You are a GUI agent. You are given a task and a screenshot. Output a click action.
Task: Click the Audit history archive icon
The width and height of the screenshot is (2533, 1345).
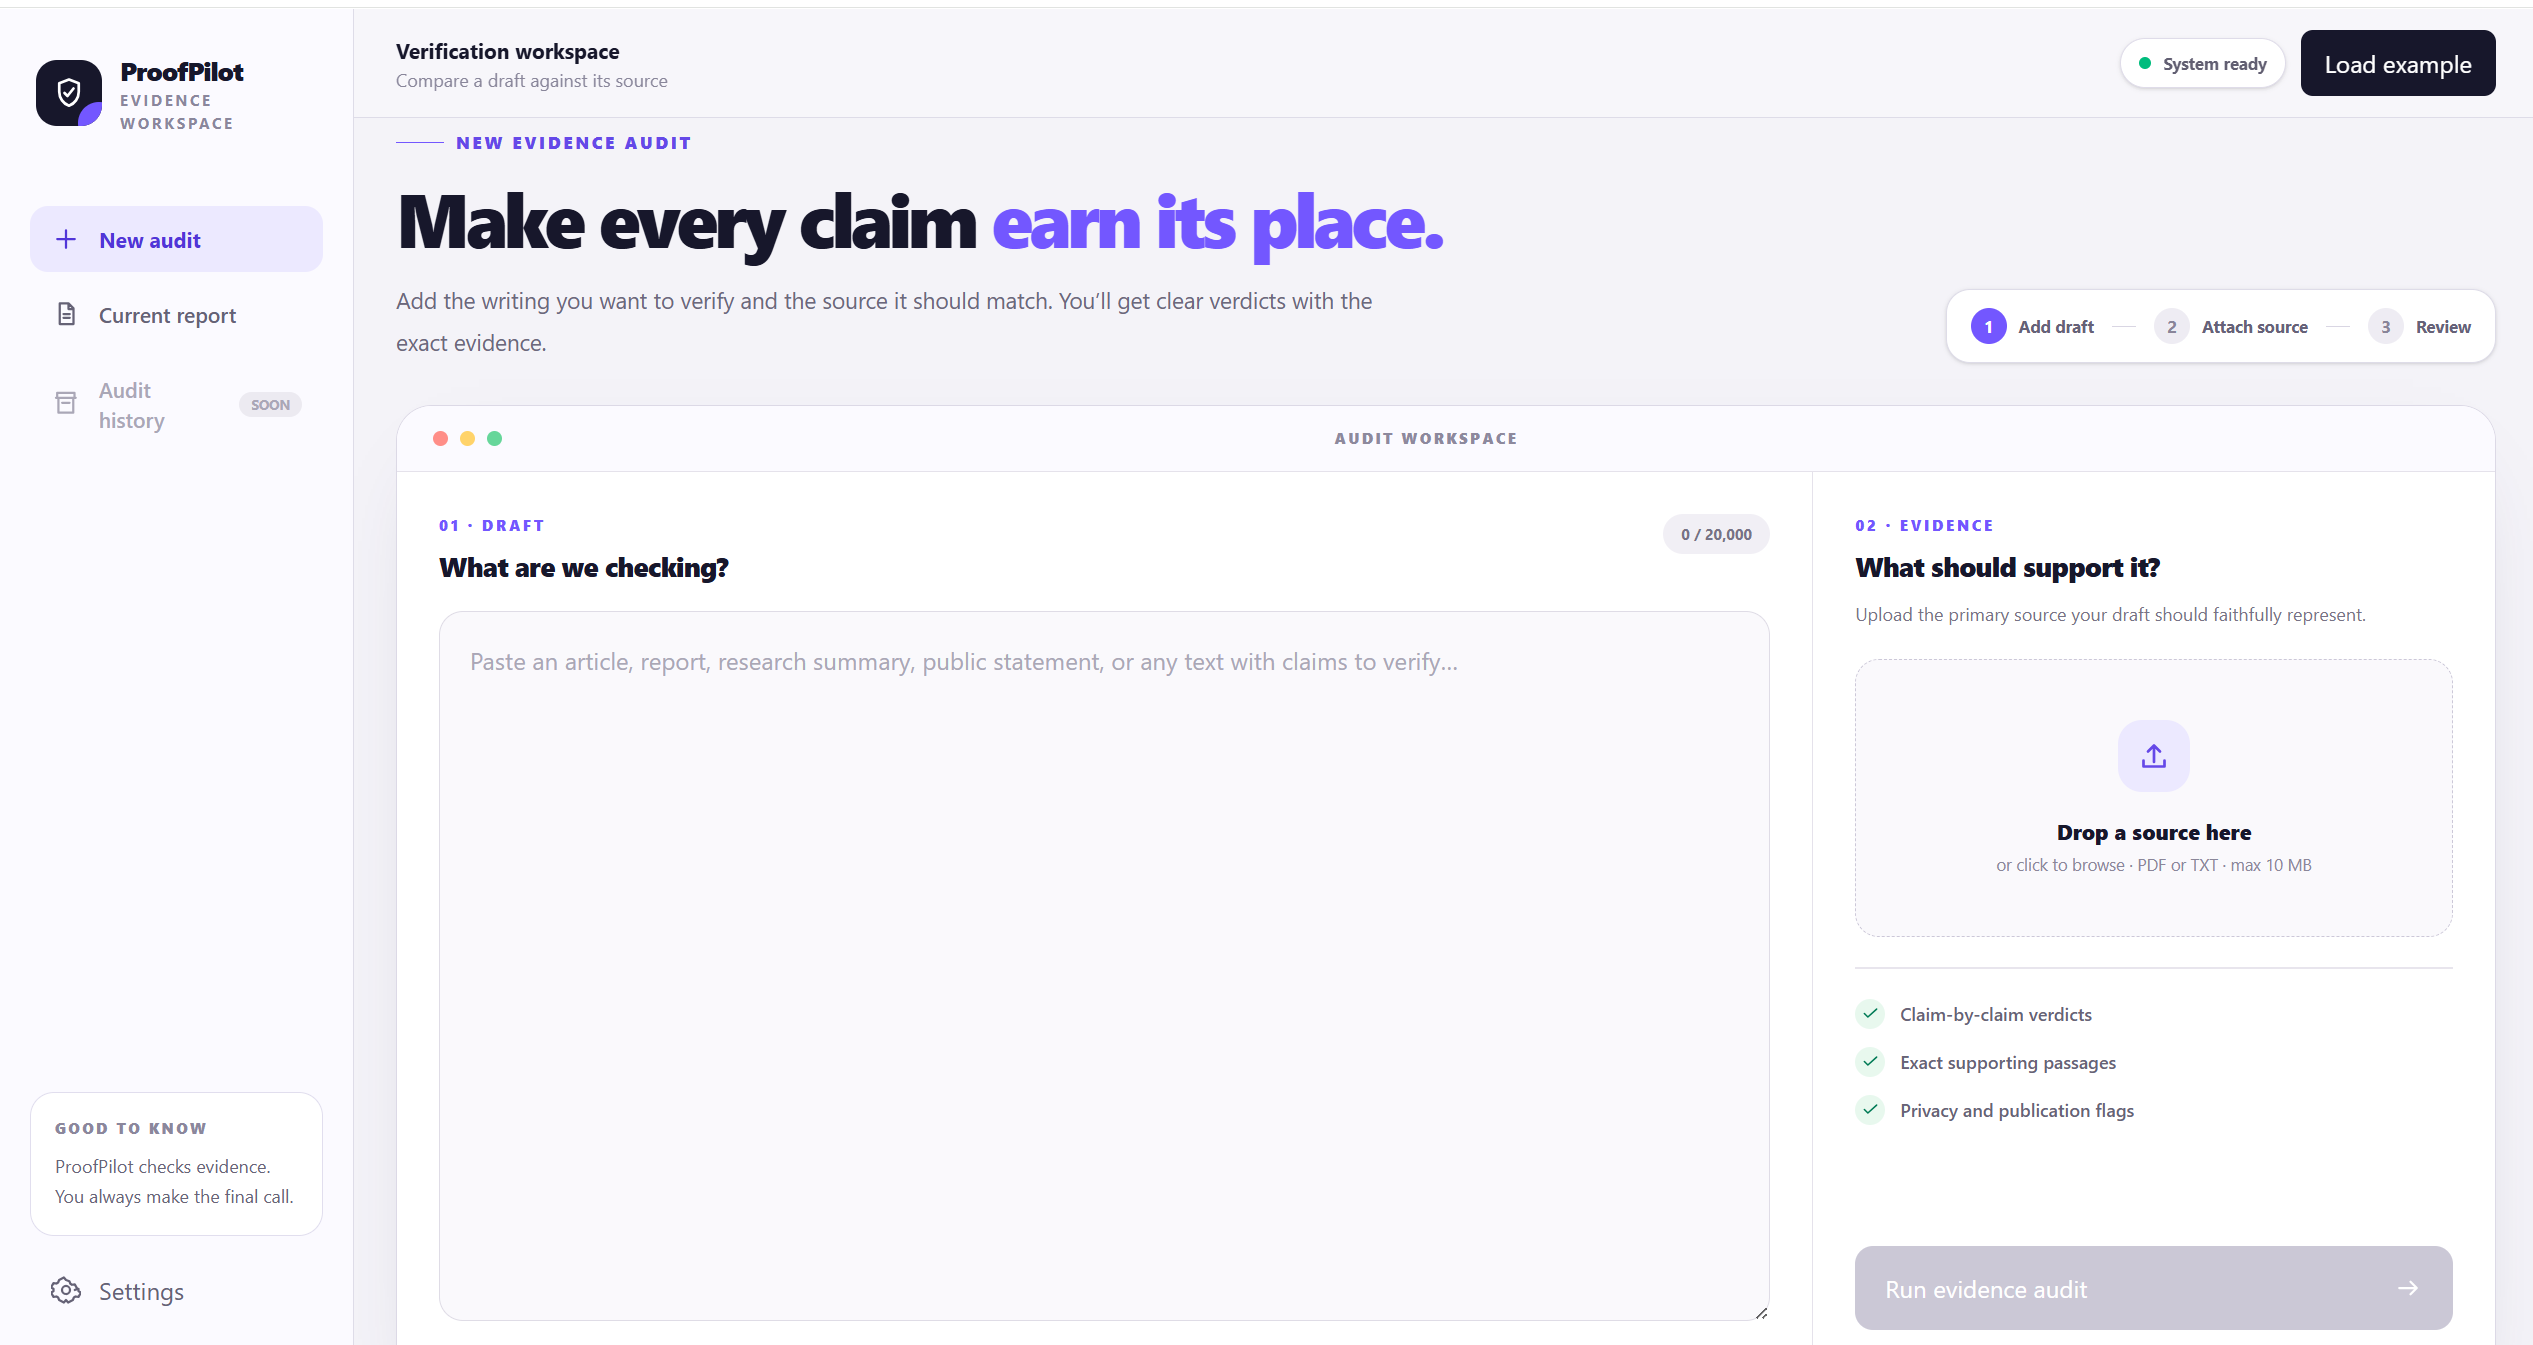click(66, 403)
